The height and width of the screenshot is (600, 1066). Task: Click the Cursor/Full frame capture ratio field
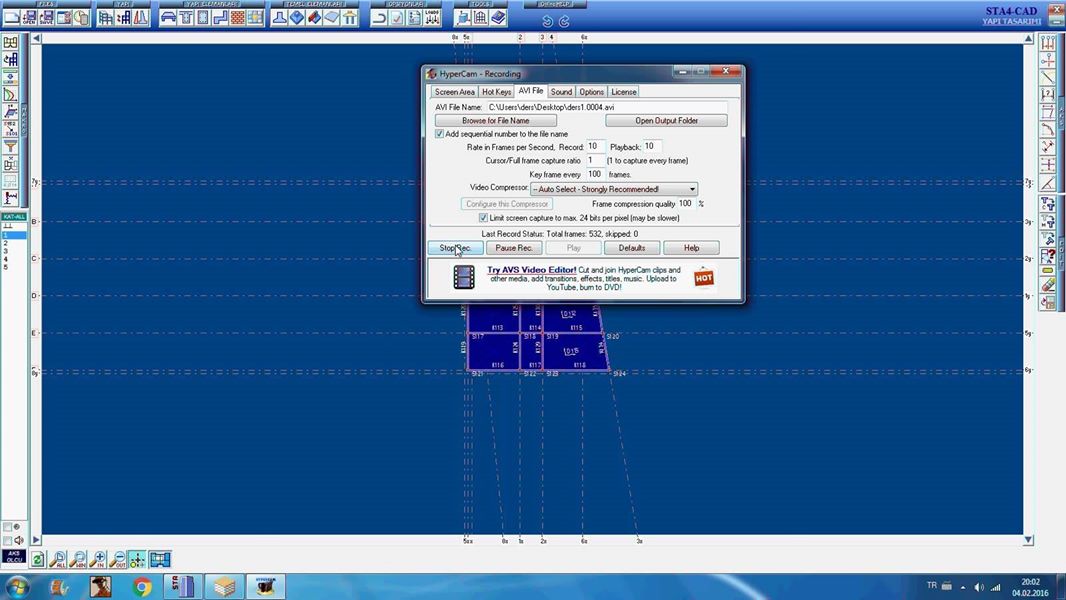(596, 160)
